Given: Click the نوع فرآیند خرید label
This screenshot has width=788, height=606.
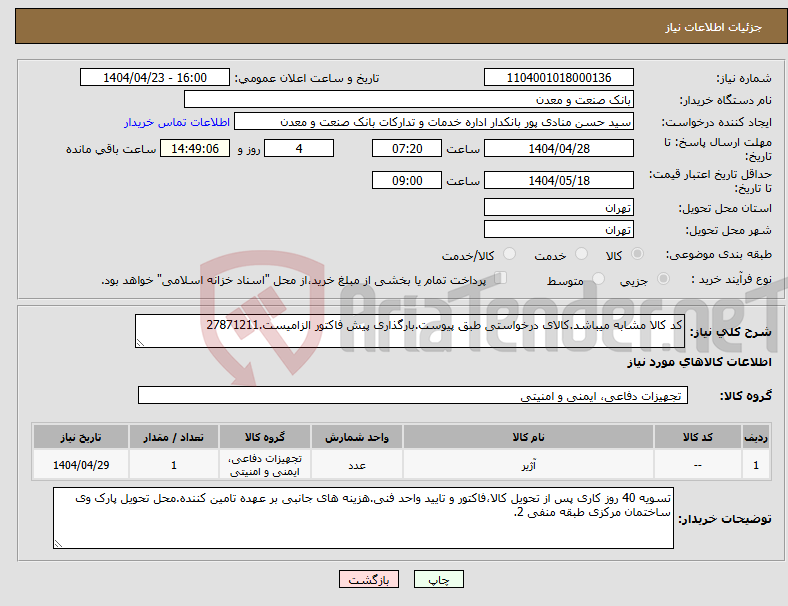Looking at the screenshot, I should pos(731,279).
